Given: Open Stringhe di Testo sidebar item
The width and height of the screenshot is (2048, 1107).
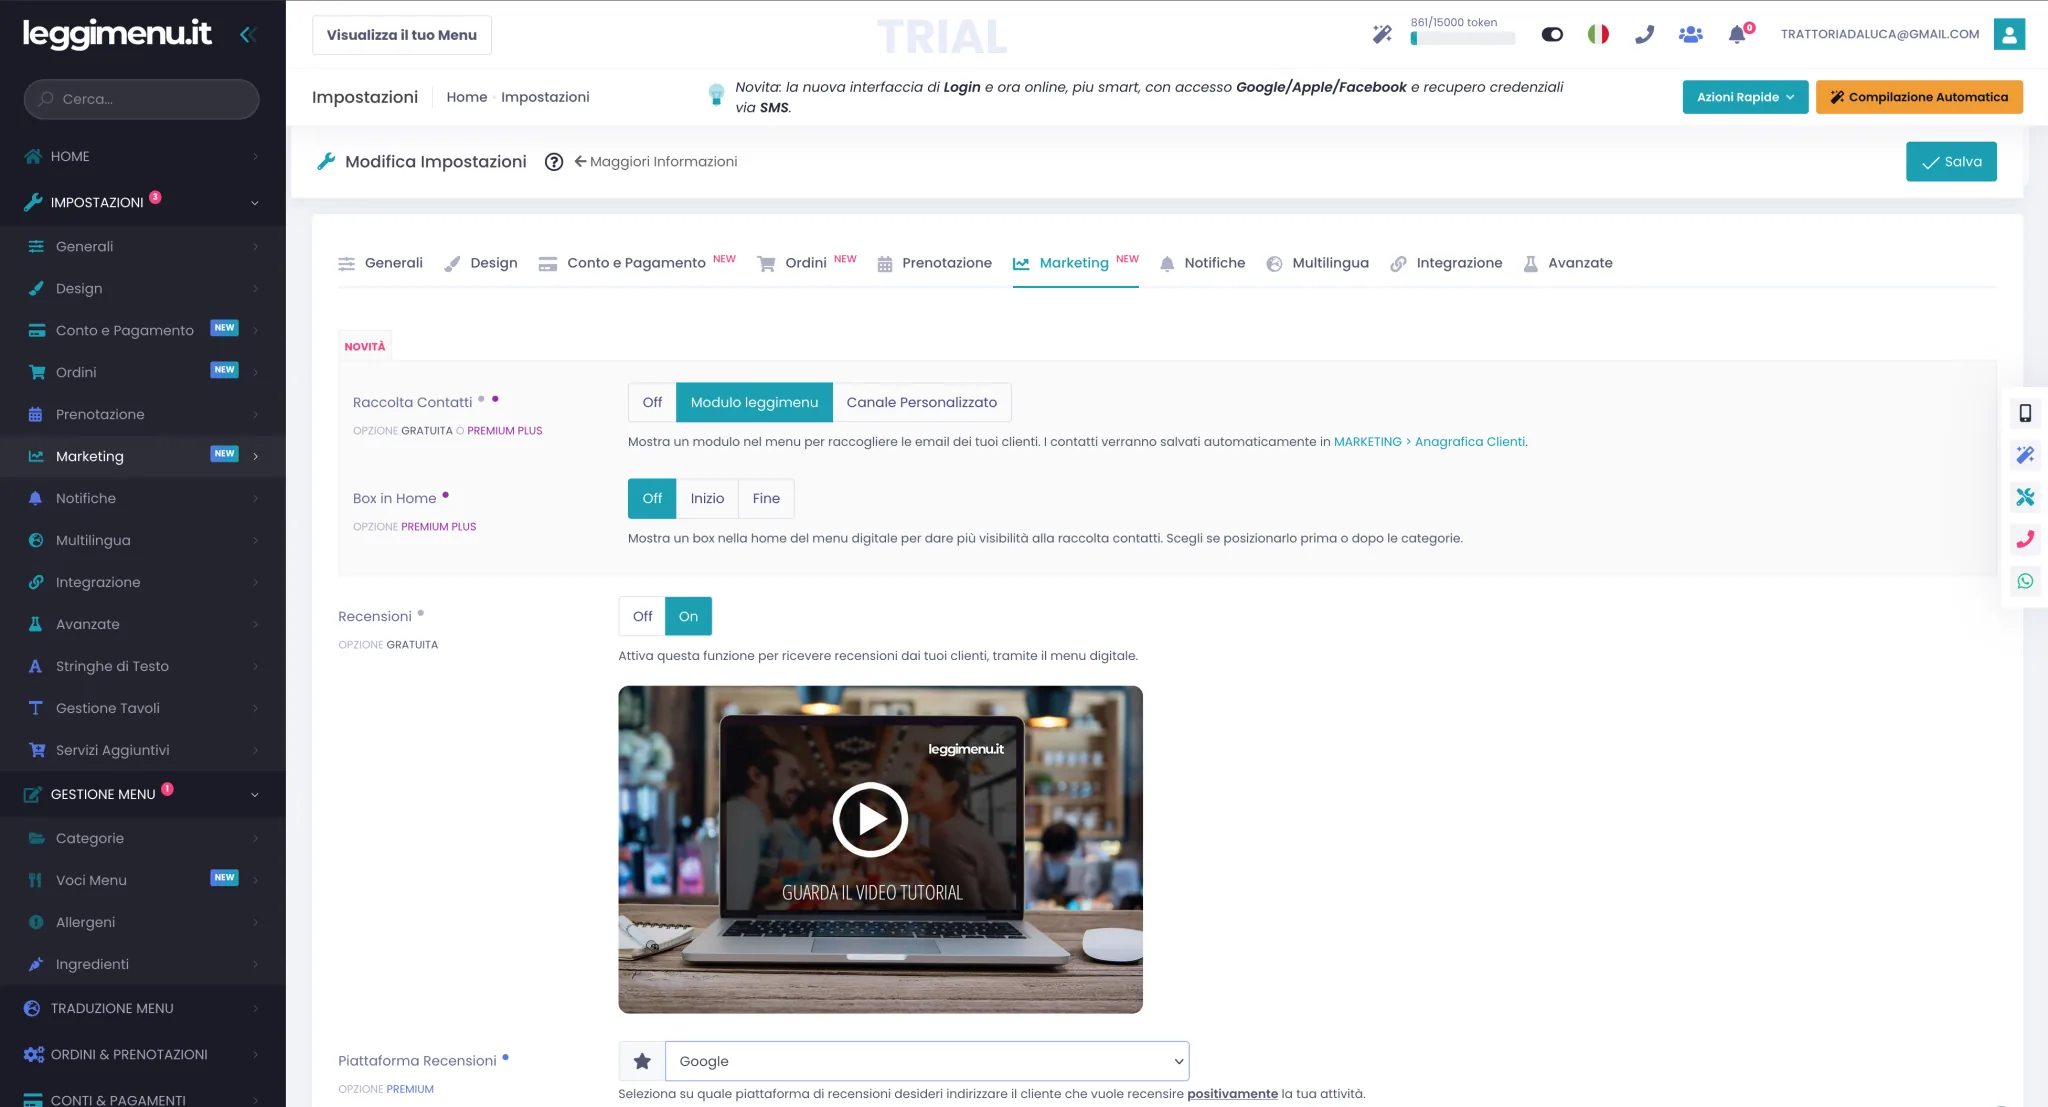Looking at the screenshot, I should coord(142,666).
